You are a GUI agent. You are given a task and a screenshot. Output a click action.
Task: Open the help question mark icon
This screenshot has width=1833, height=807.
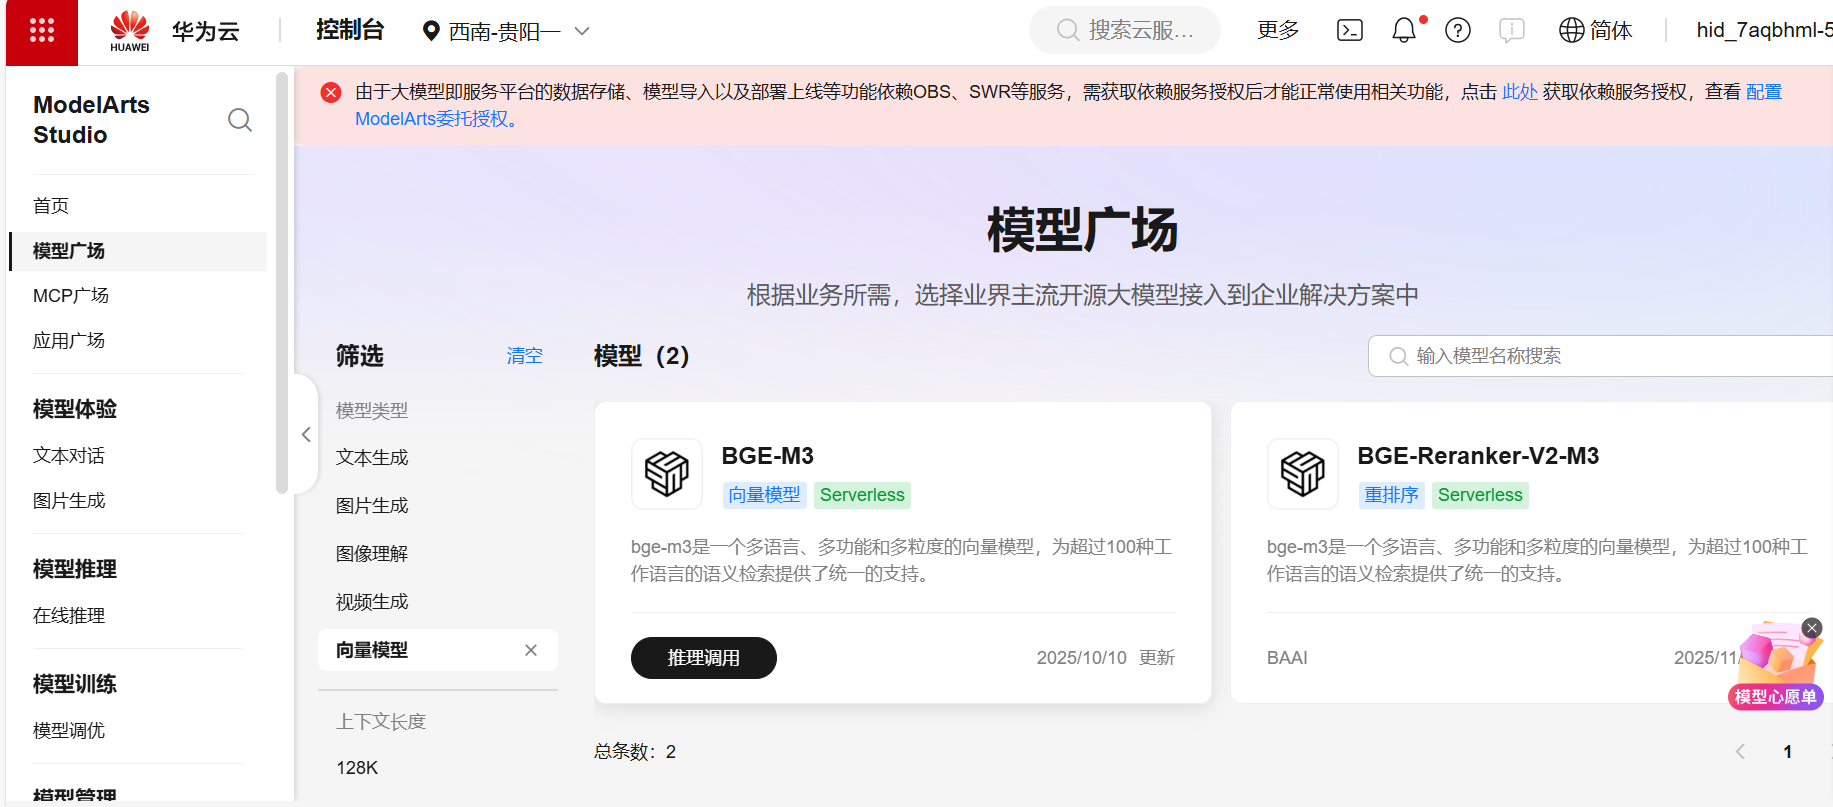1458,30
